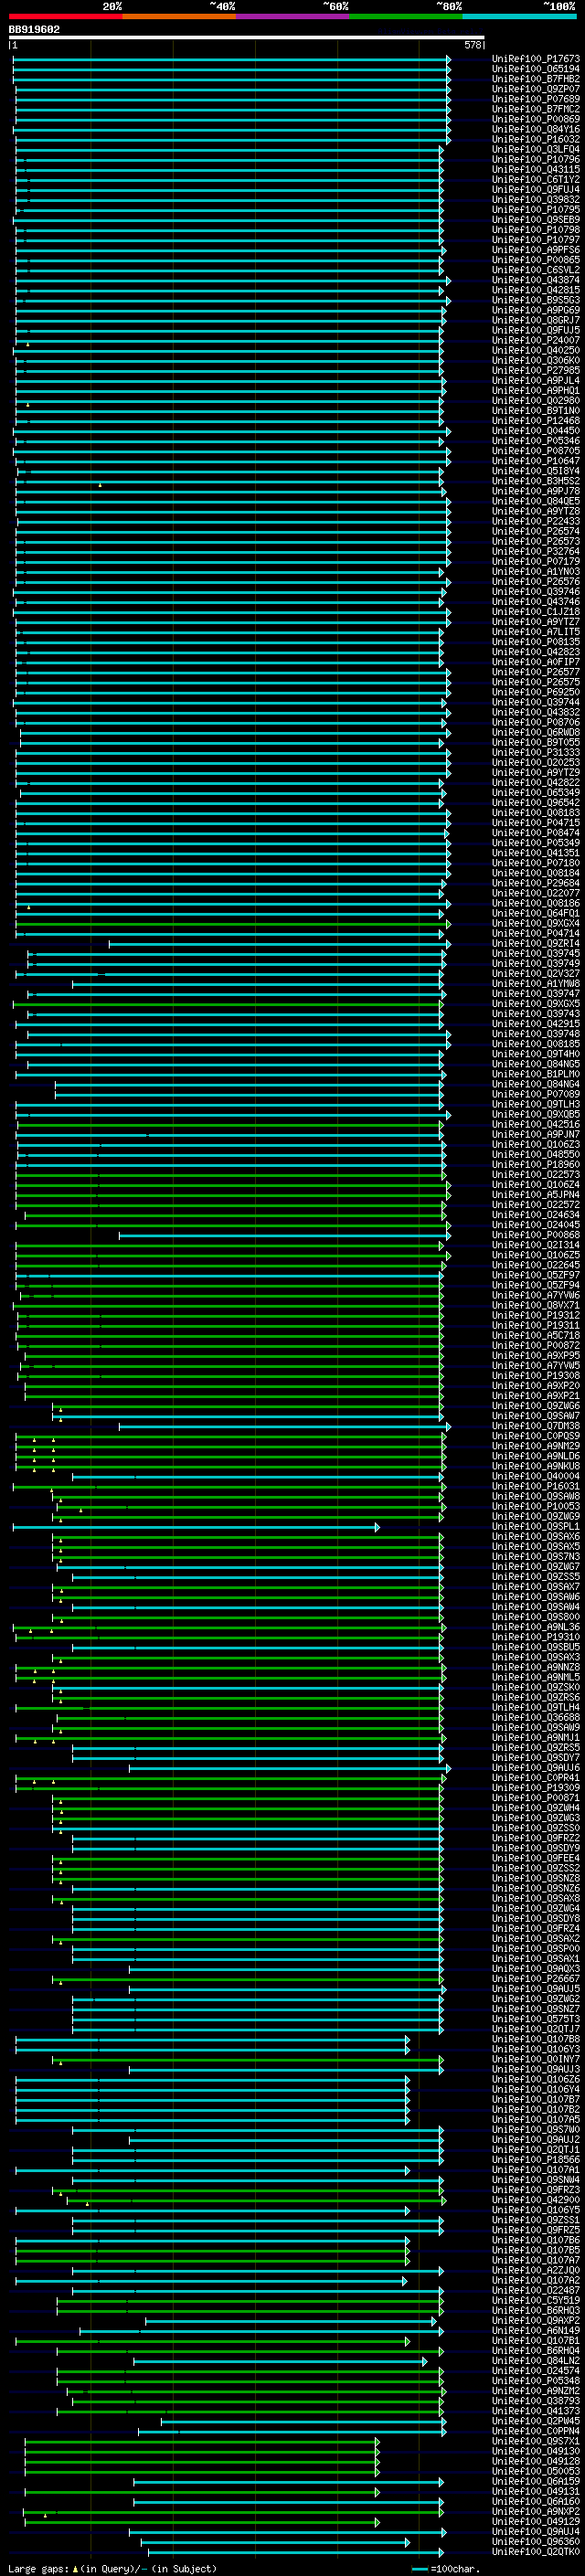The image size is (585, 2576).
Task: Select the UniRef100_P00869 label
Action: 536,119
